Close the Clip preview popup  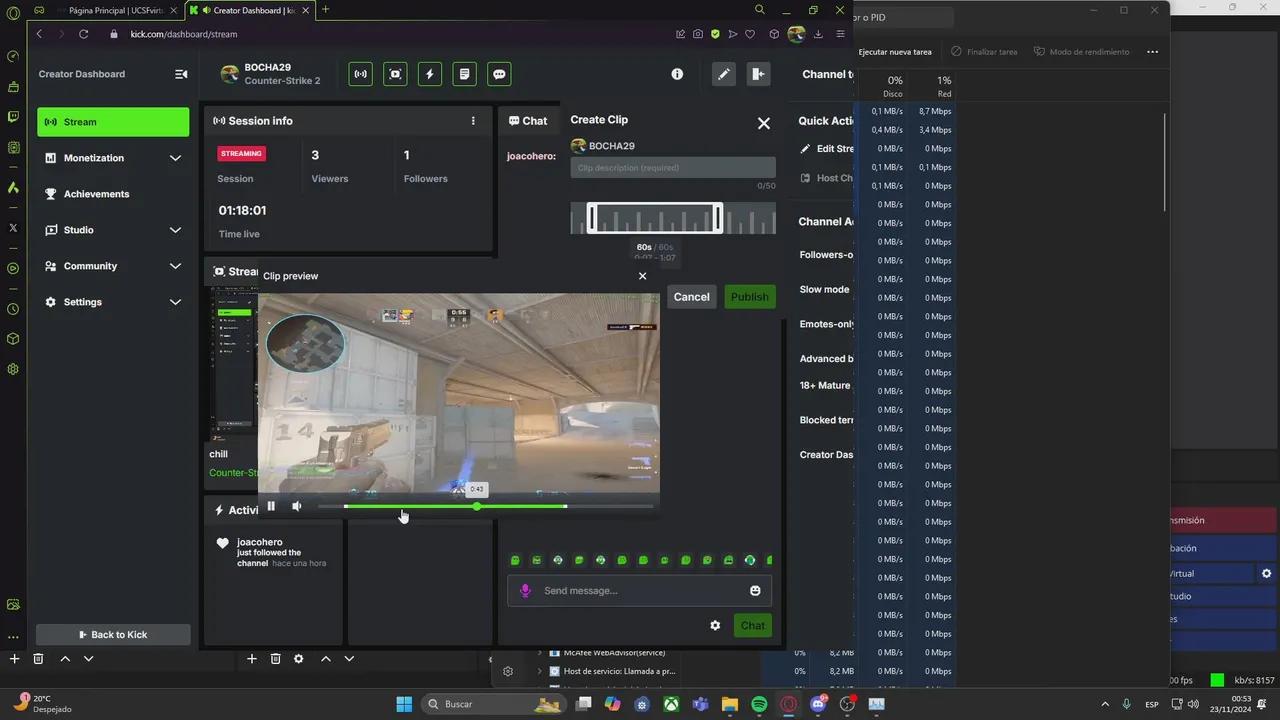click(642, 276)
